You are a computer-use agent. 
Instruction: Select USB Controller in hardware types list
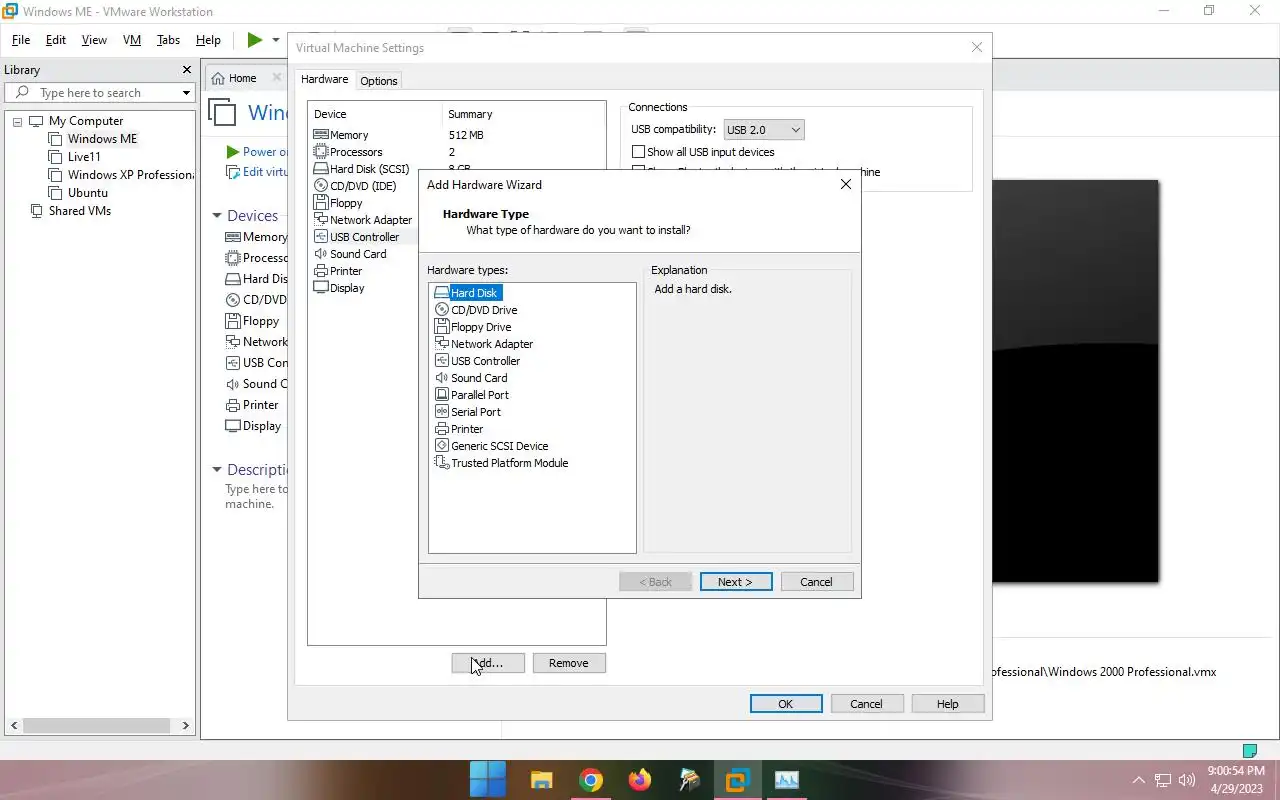tap(478, 361)
